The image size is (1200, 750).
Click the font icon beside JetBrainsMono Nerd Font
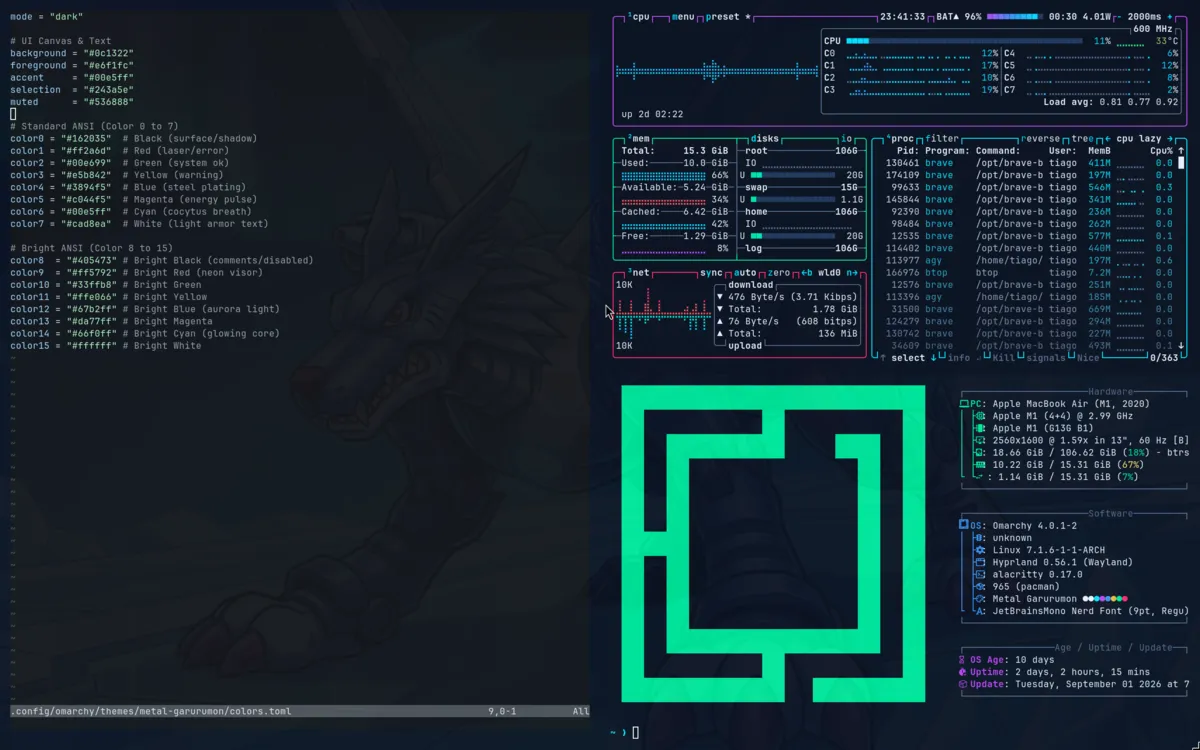click(981, 611)
